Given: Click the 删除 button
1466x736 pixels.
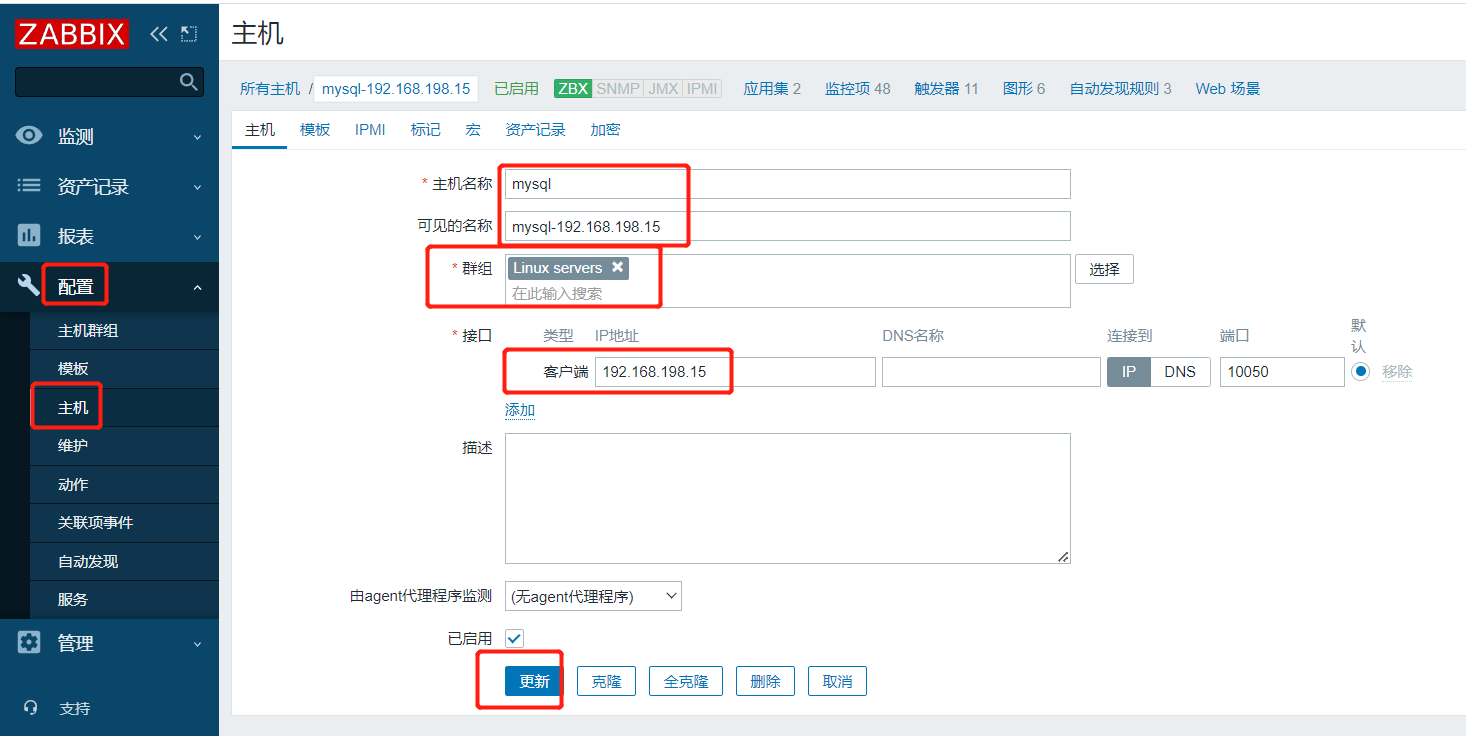Looking at the screenshot, I should tap(765, 681).
